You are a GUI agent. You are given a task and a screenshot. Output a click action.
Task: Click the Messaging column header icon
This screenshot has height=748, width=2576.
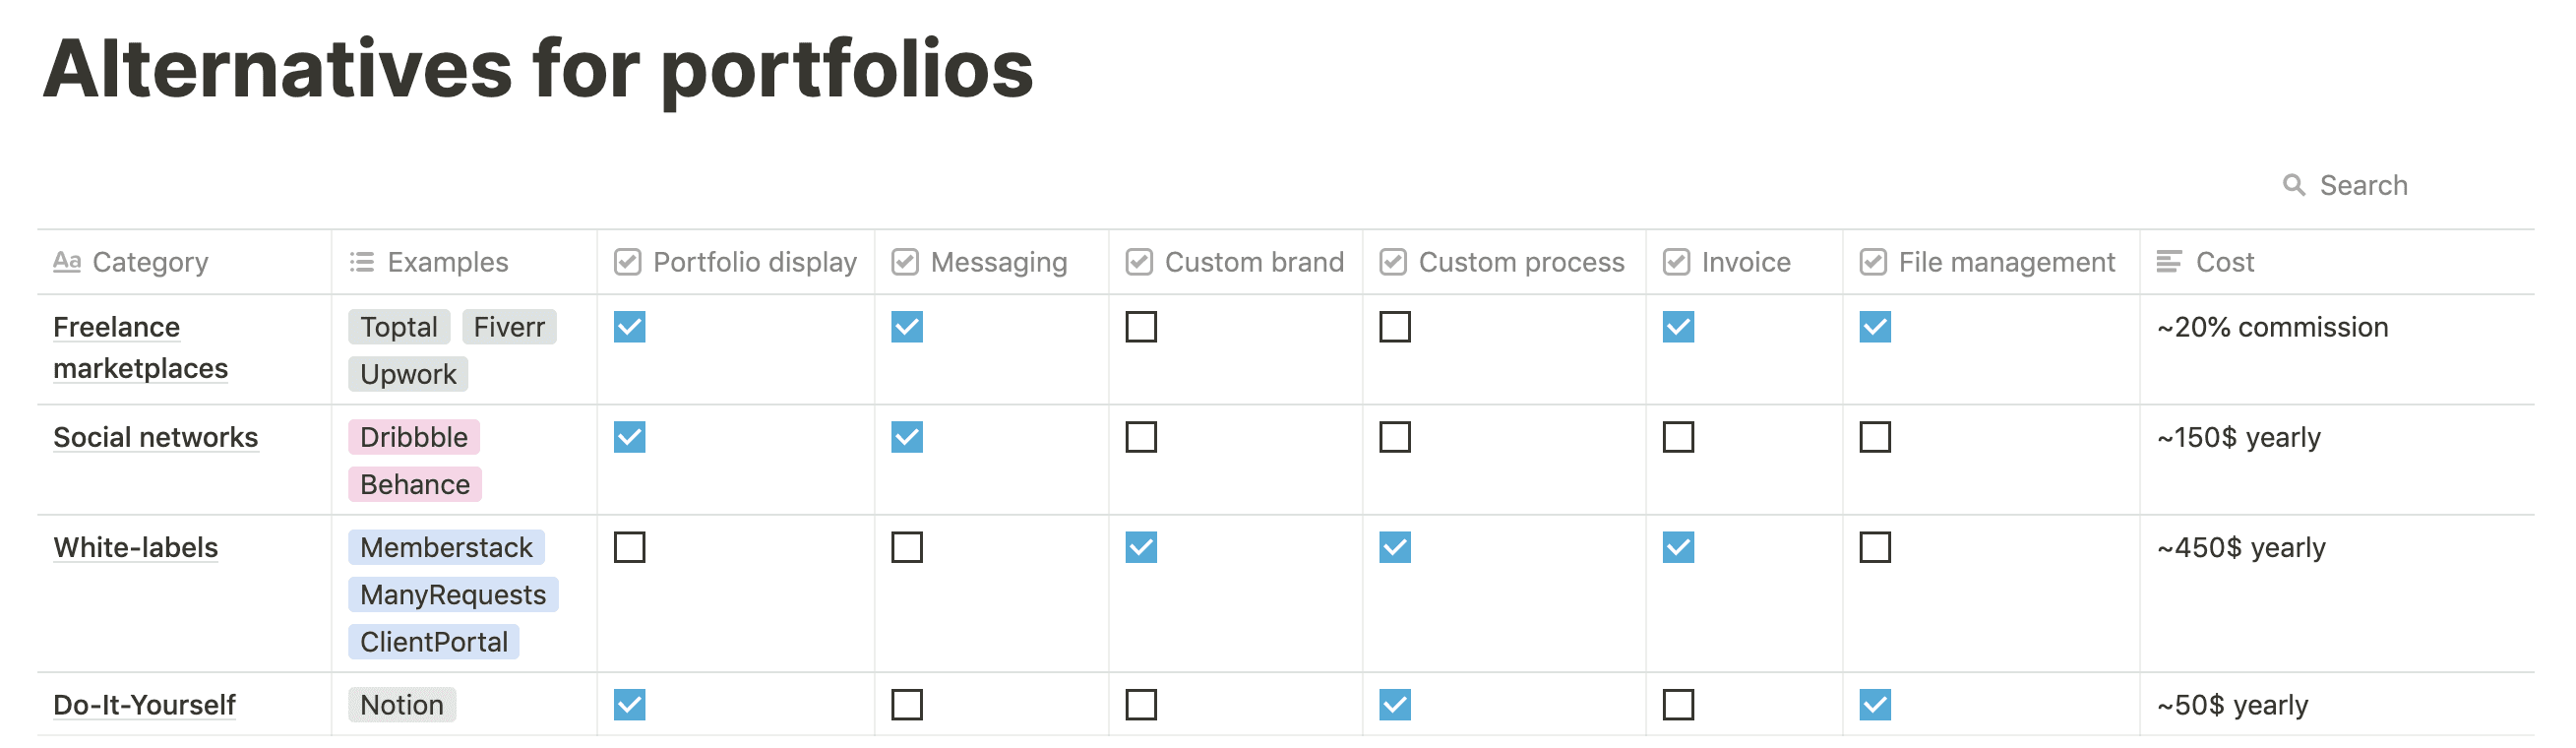click(905, 262)
